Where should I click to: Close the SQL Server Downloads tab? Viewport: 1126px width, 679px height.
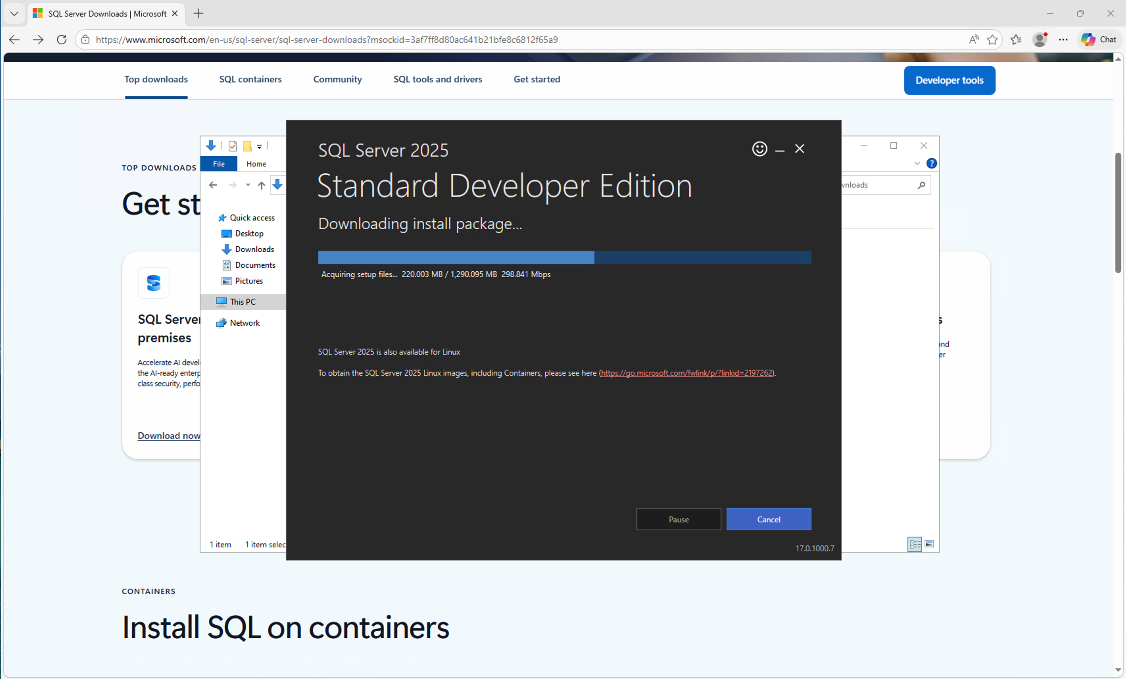[x=175, y=14]
